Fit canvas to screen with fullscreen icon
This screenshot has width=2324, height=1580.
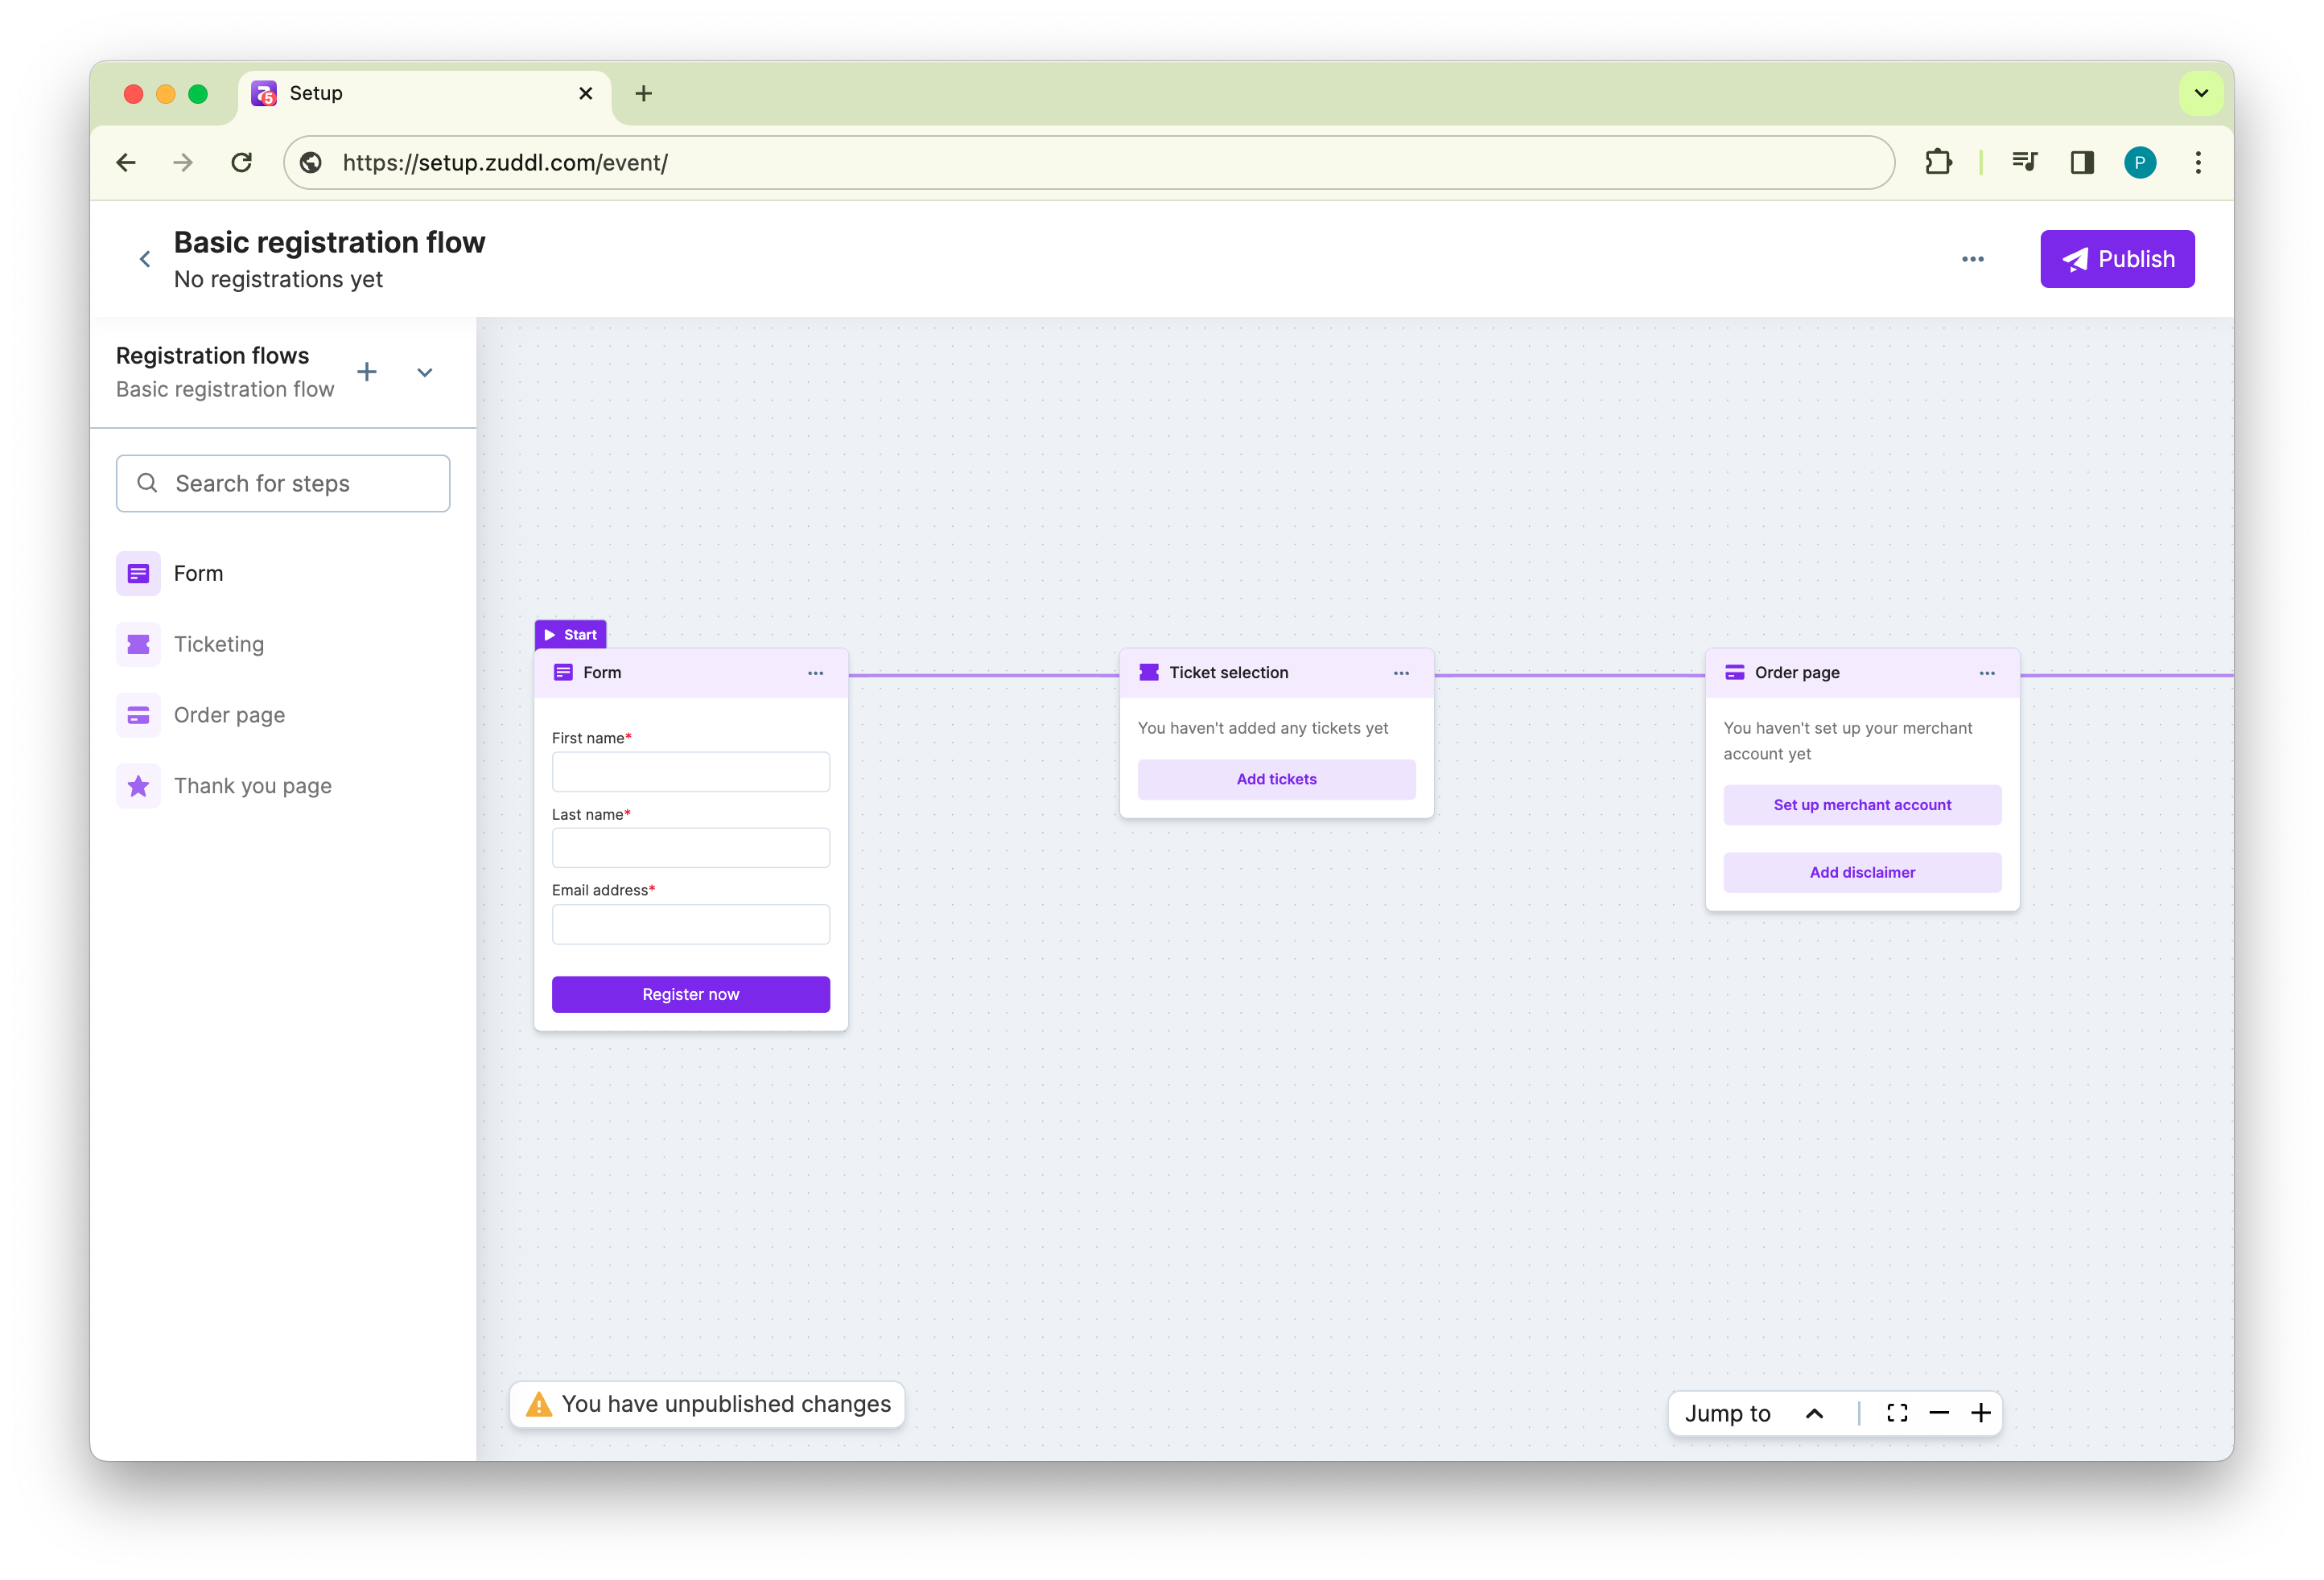(1897, 1413)
